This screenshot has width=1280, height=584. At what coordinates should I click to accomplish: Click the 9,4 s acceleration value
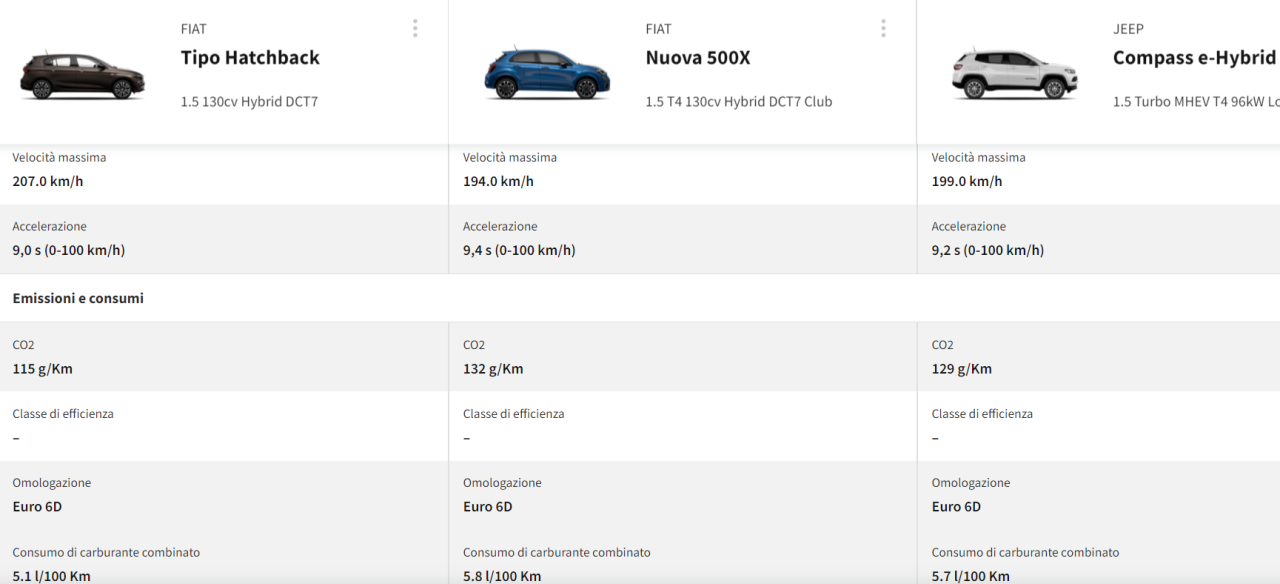(519, 250)
